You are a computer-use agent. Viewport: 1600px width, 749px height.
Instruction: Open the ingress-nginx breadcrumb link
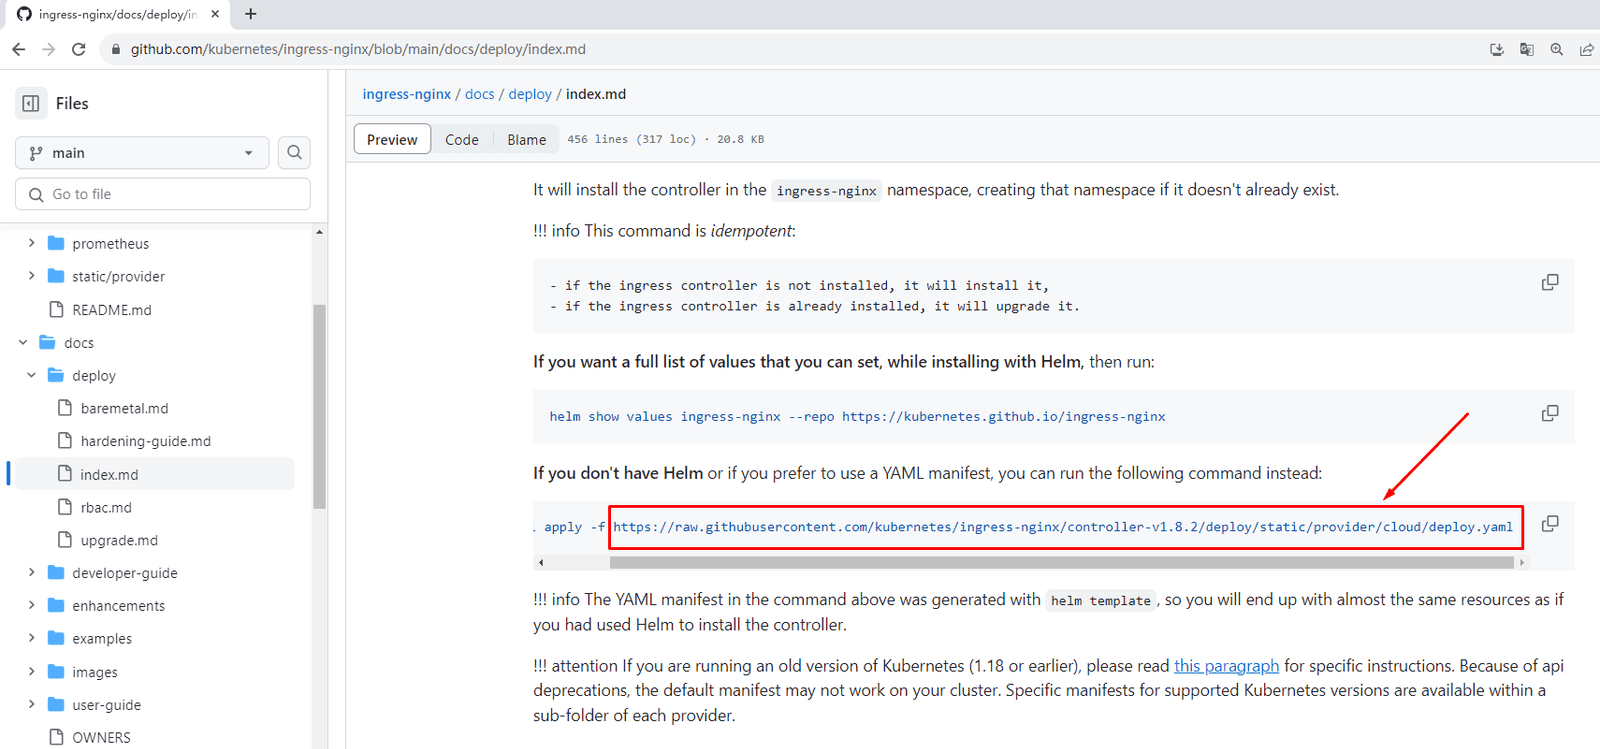point(407,94)
